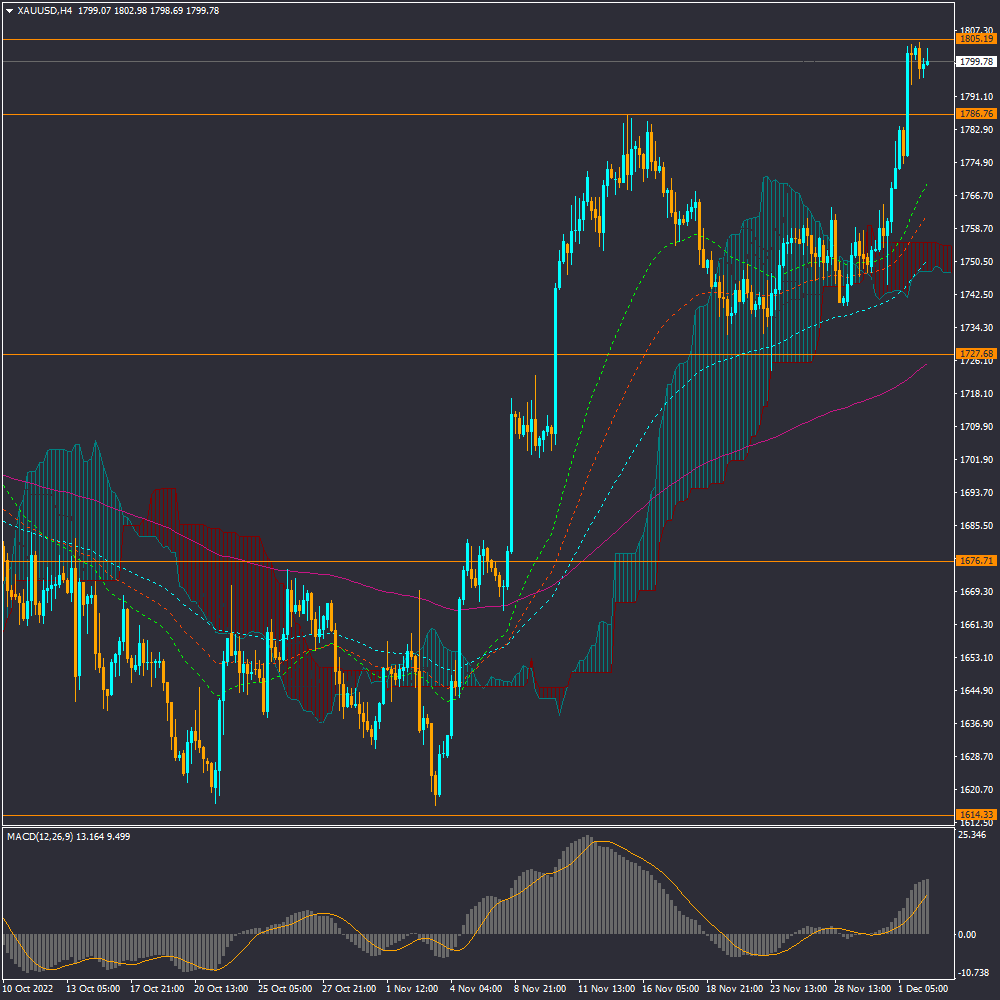Click the MACD(12,26,9) indicator label
The image size is (1000, 1000).
tap(47, 835)
